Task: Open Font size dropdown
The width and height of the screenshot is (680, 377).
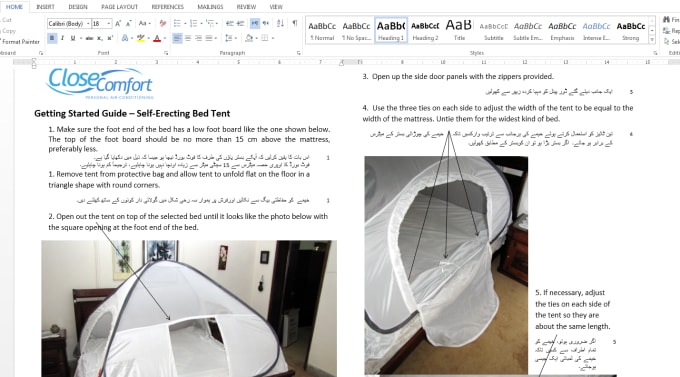Action: 108,23
